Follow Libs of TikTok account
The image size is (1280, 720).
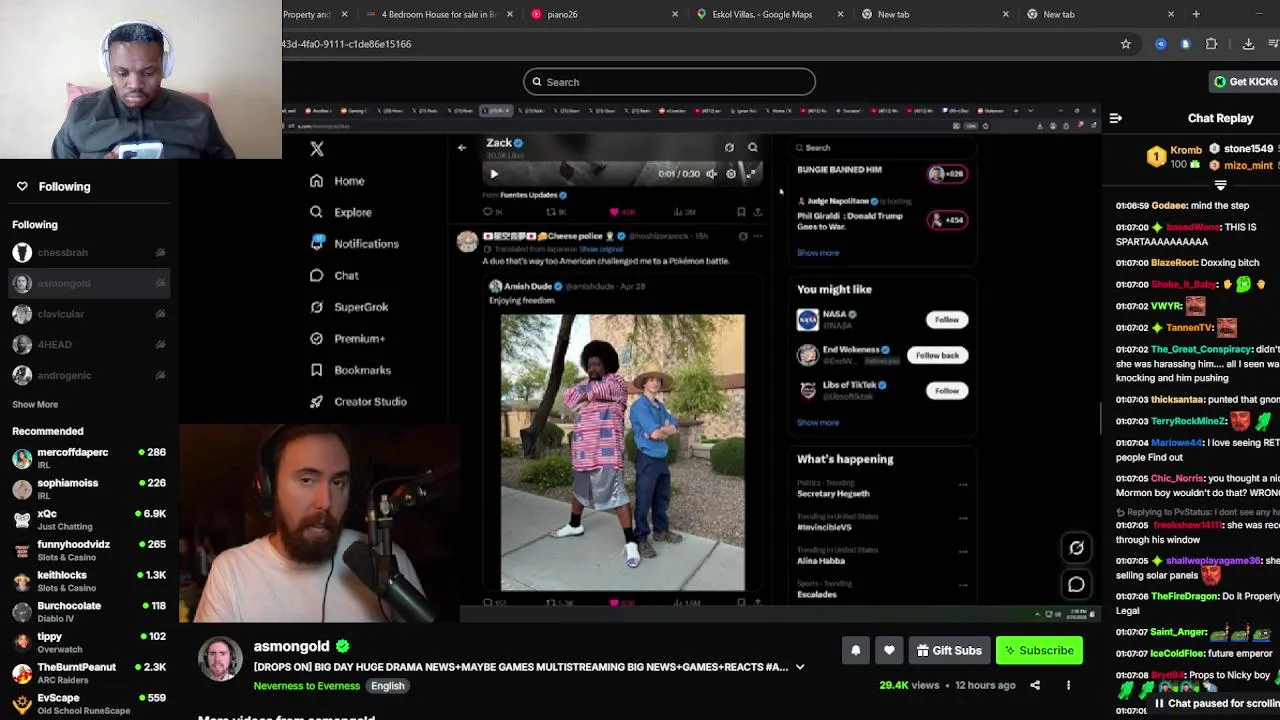pyautogui.click(x=946, y=391)
